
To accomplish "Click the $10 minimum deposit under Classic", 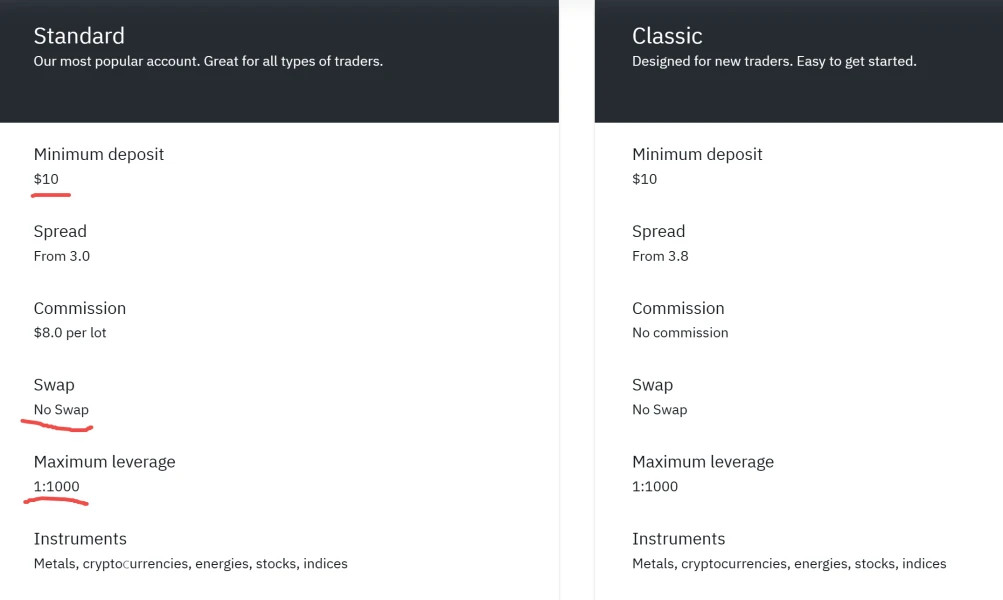I will coord(645,179).
